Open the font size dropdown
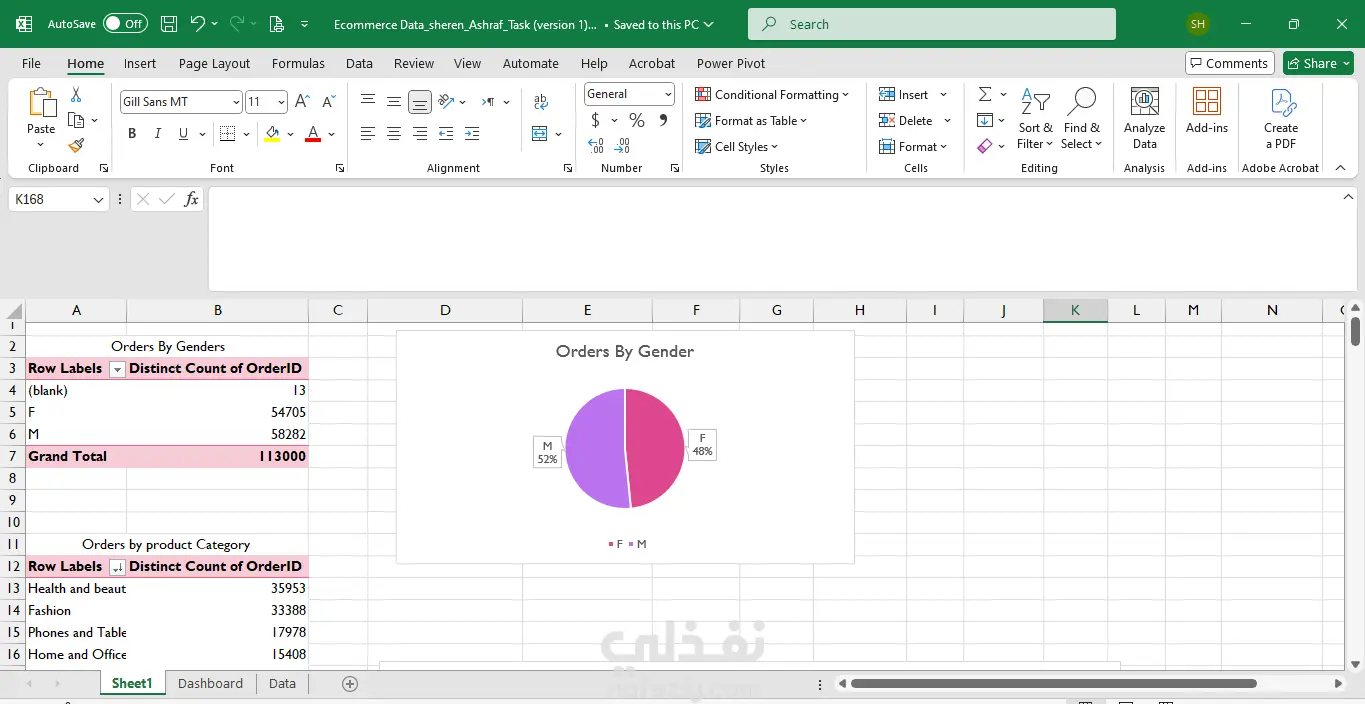 pyautogui.click(x=281, y=102)
